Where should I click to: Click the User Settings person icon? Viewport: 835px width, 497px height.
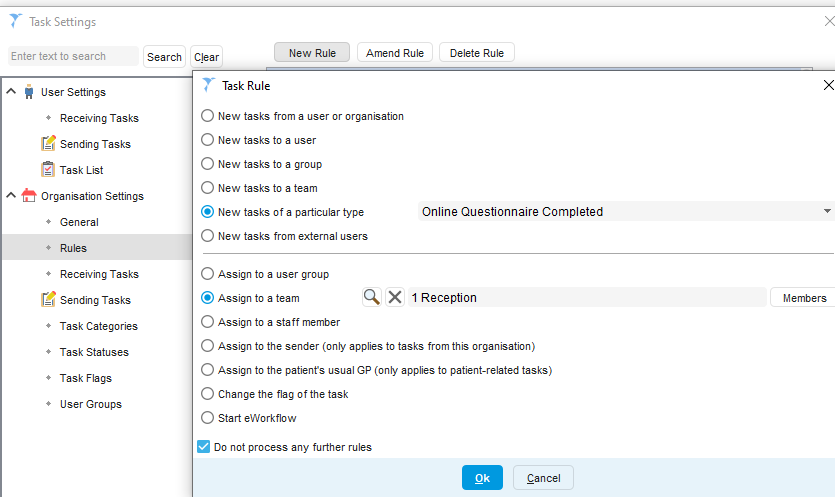coord(29,92)
